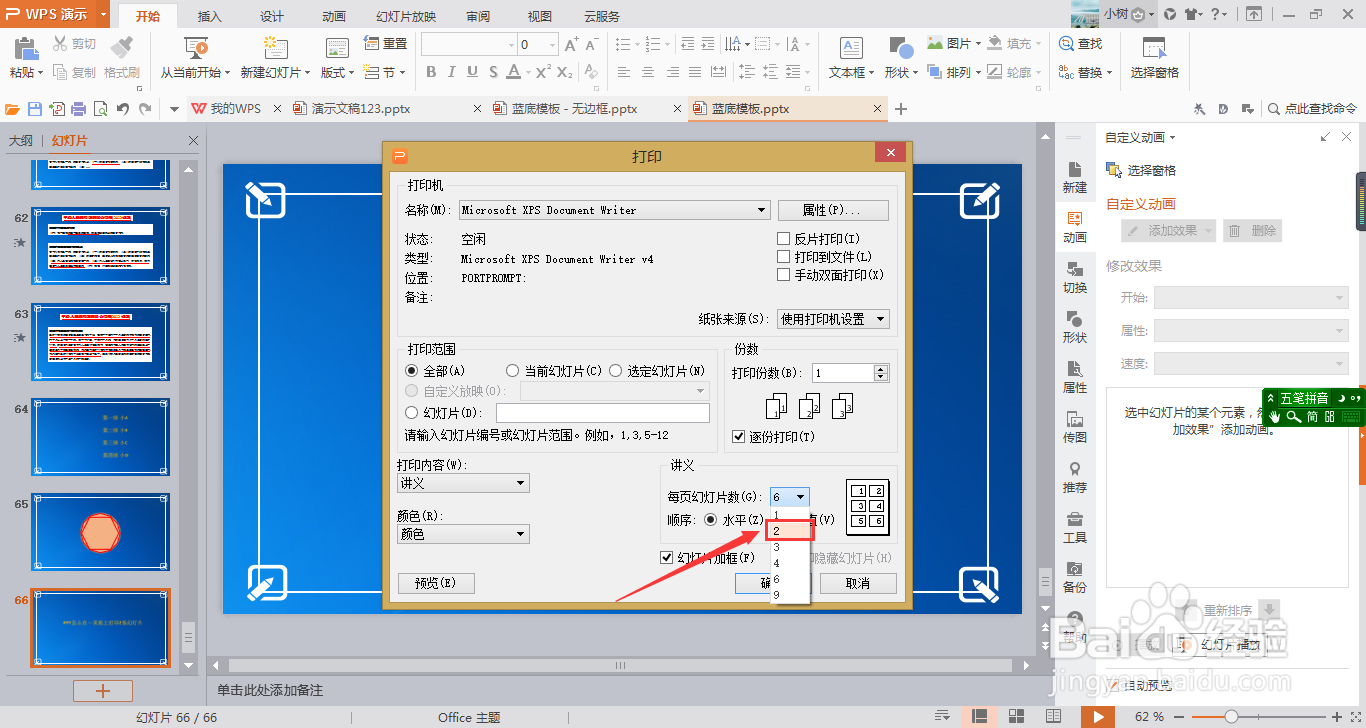Open the Design (设计) ribbon tab
Image resolution: width=1366 pixels, height=728 pixels.
point(272,16)
